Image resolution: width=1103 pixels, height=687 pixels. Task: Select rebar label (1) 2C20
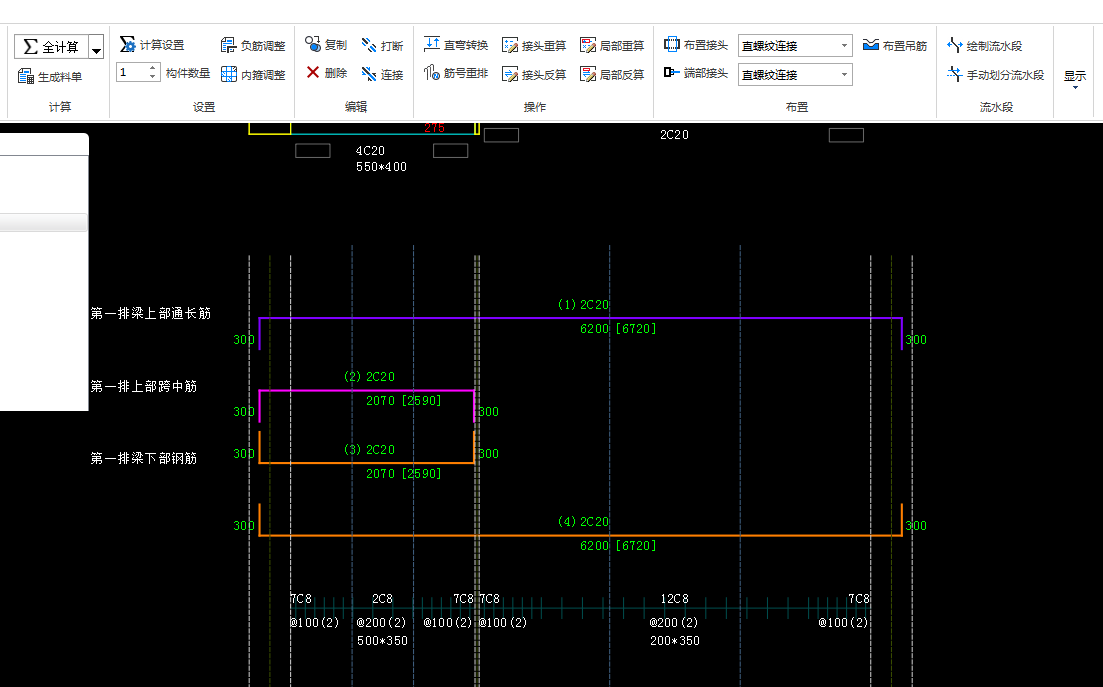pyautogui.click(x=583, y=304)
